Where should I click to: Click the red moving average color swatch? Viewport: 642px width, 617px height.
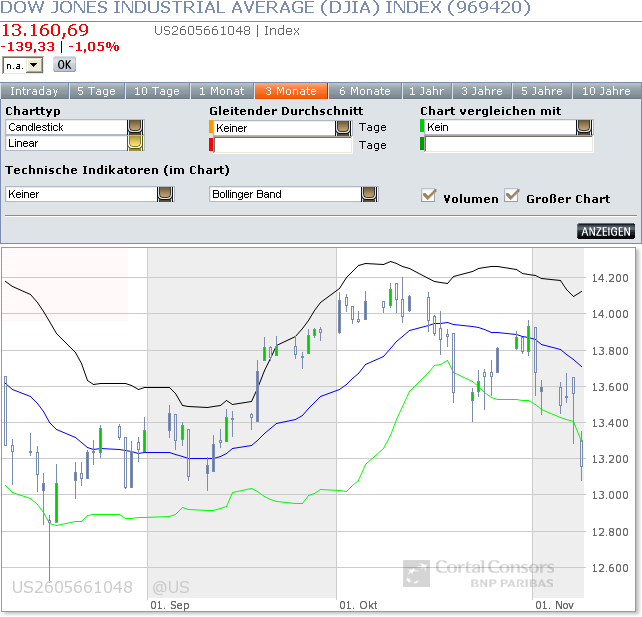tap(211, 145)
